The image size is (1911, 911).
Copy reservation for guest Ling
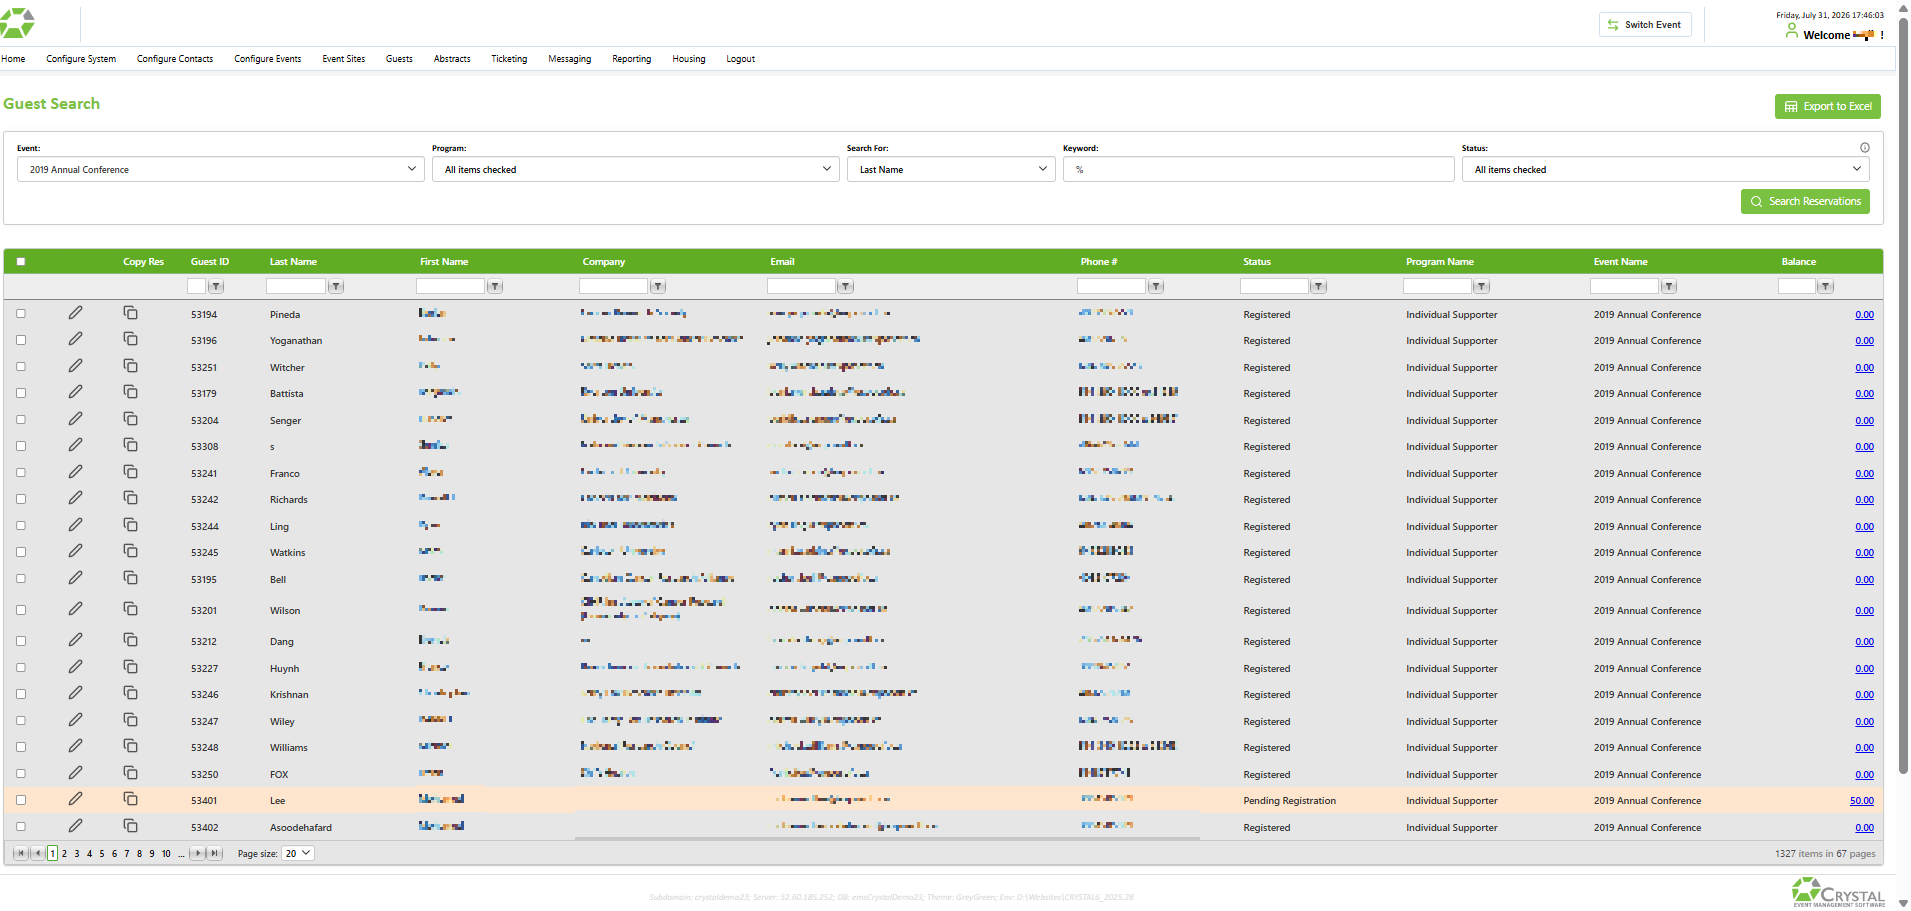[x=130, y=525]
